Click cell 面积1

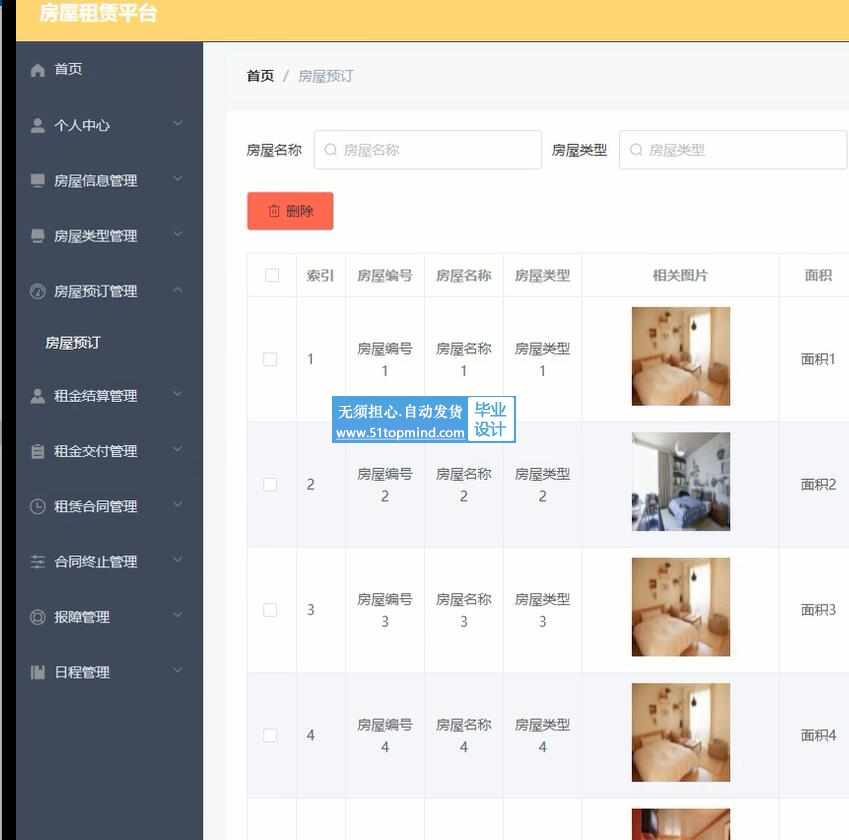pyautogui.click(x=818, y=359)
